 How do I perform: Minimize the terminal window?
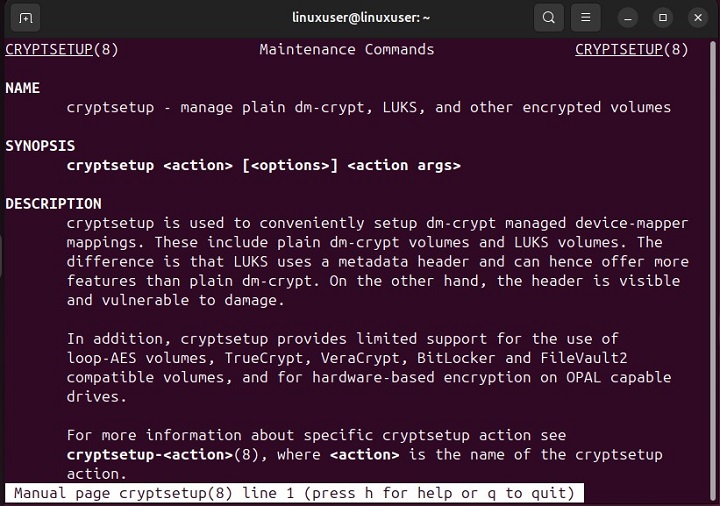pos(627,17)
